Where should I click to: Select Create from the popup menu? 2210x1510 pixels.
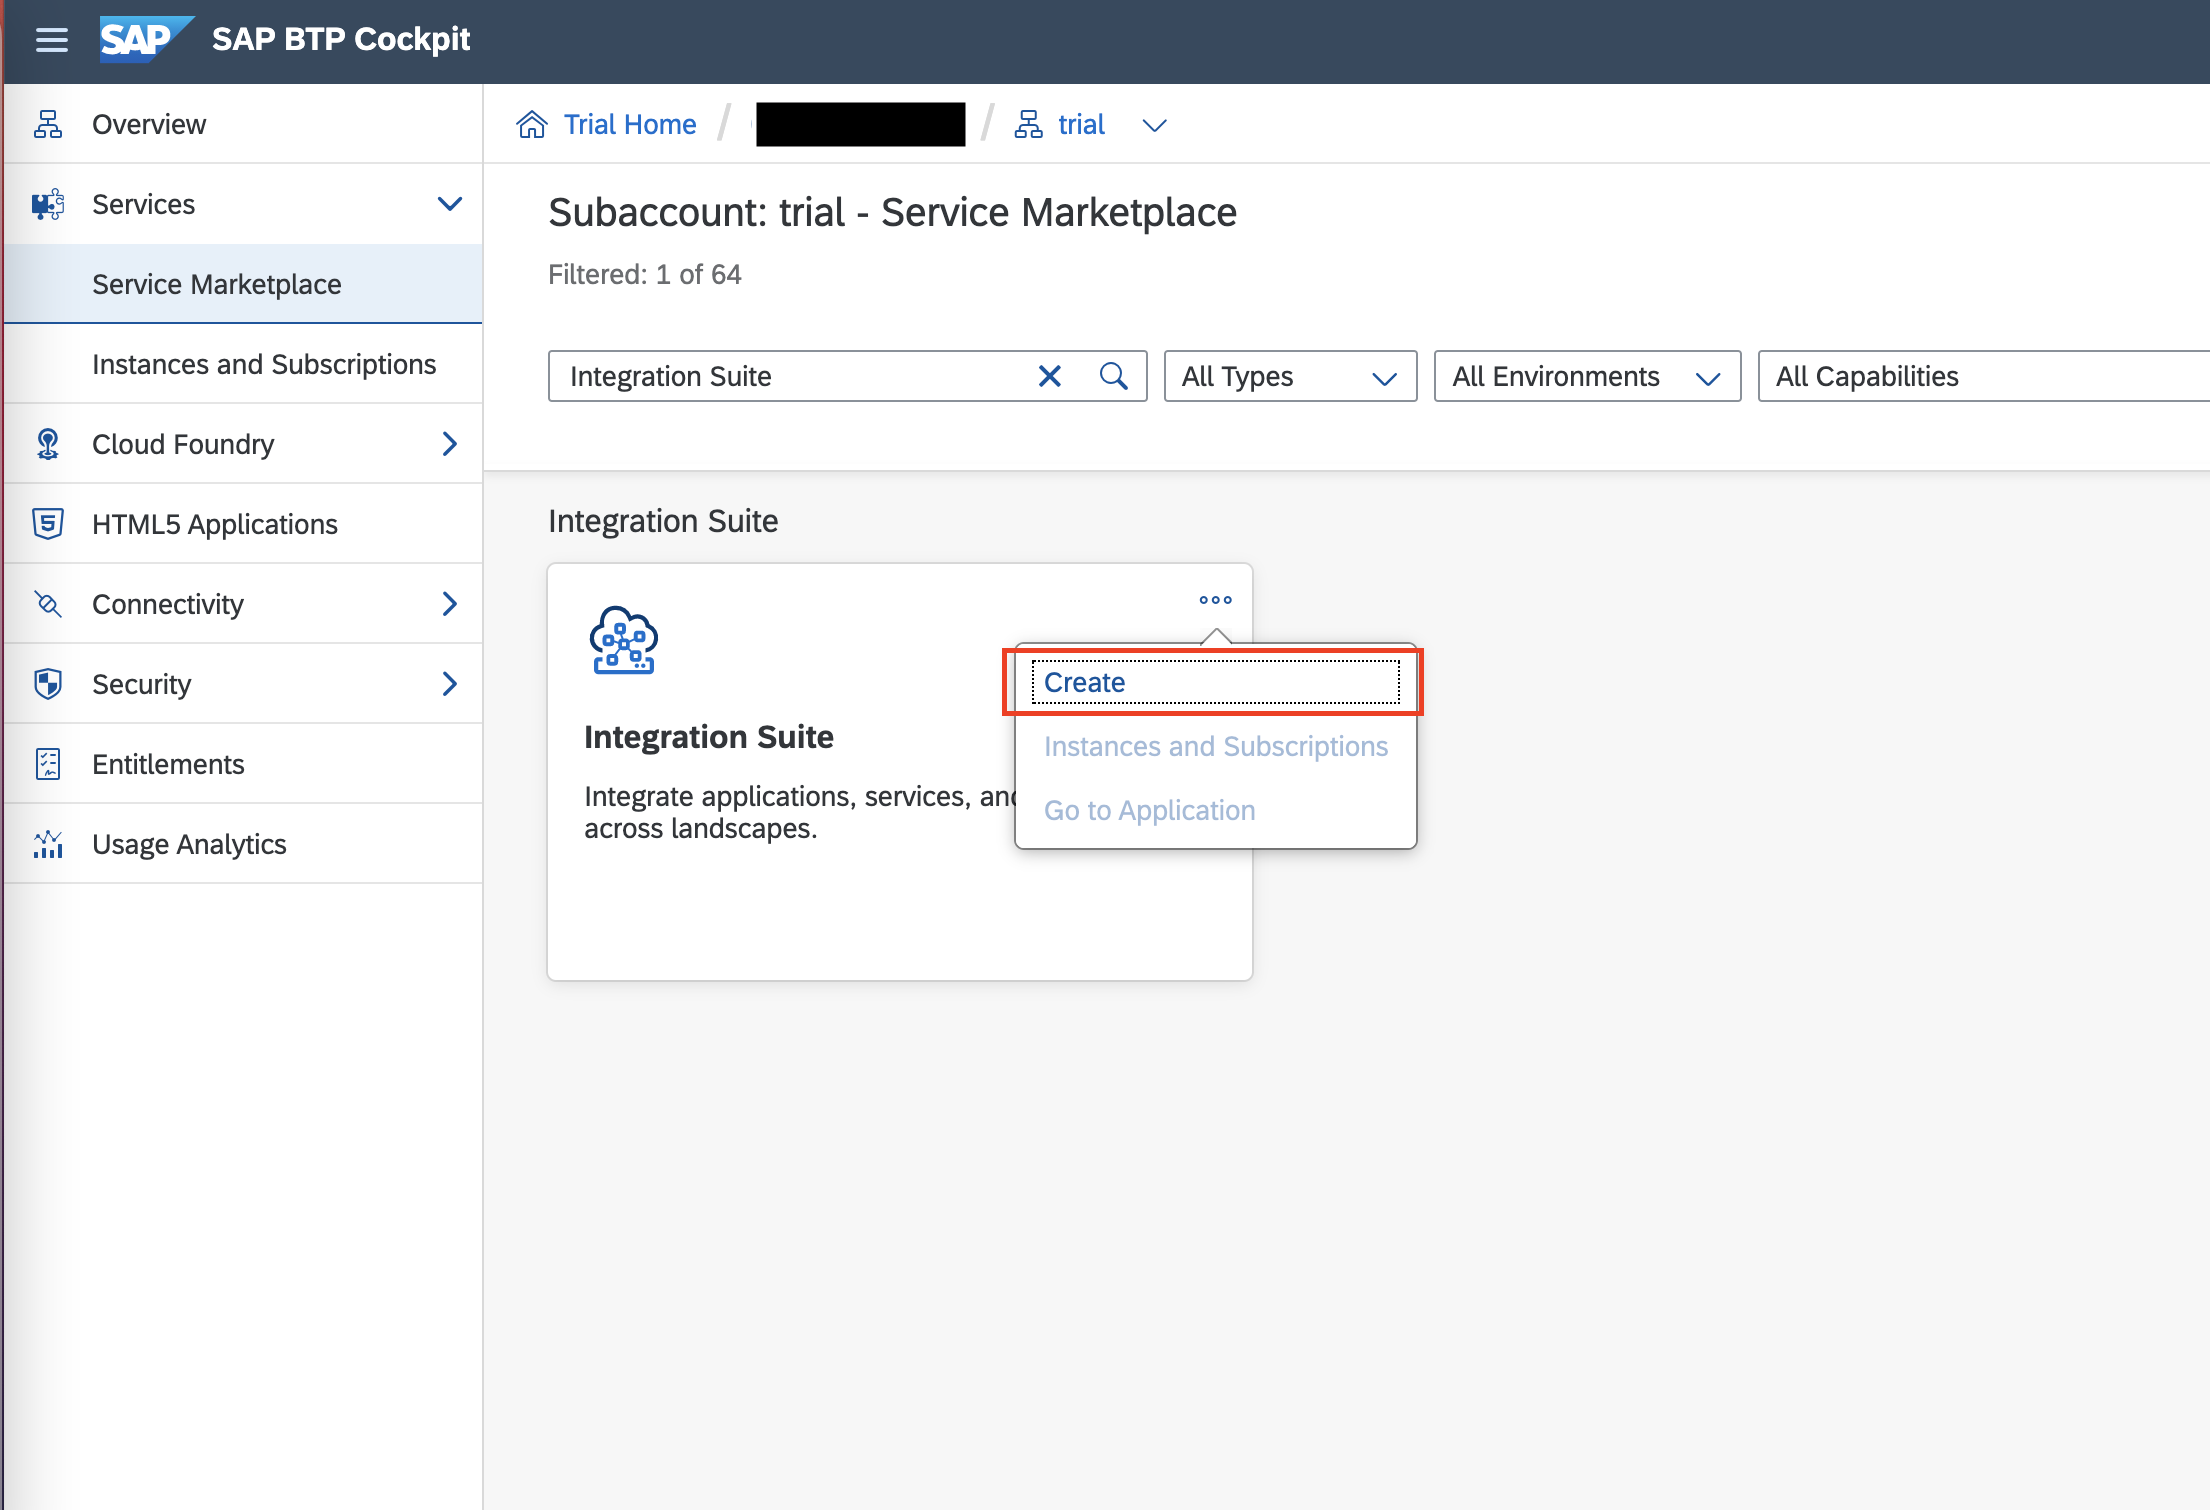pyautogui.click(x=1085, y=682)
